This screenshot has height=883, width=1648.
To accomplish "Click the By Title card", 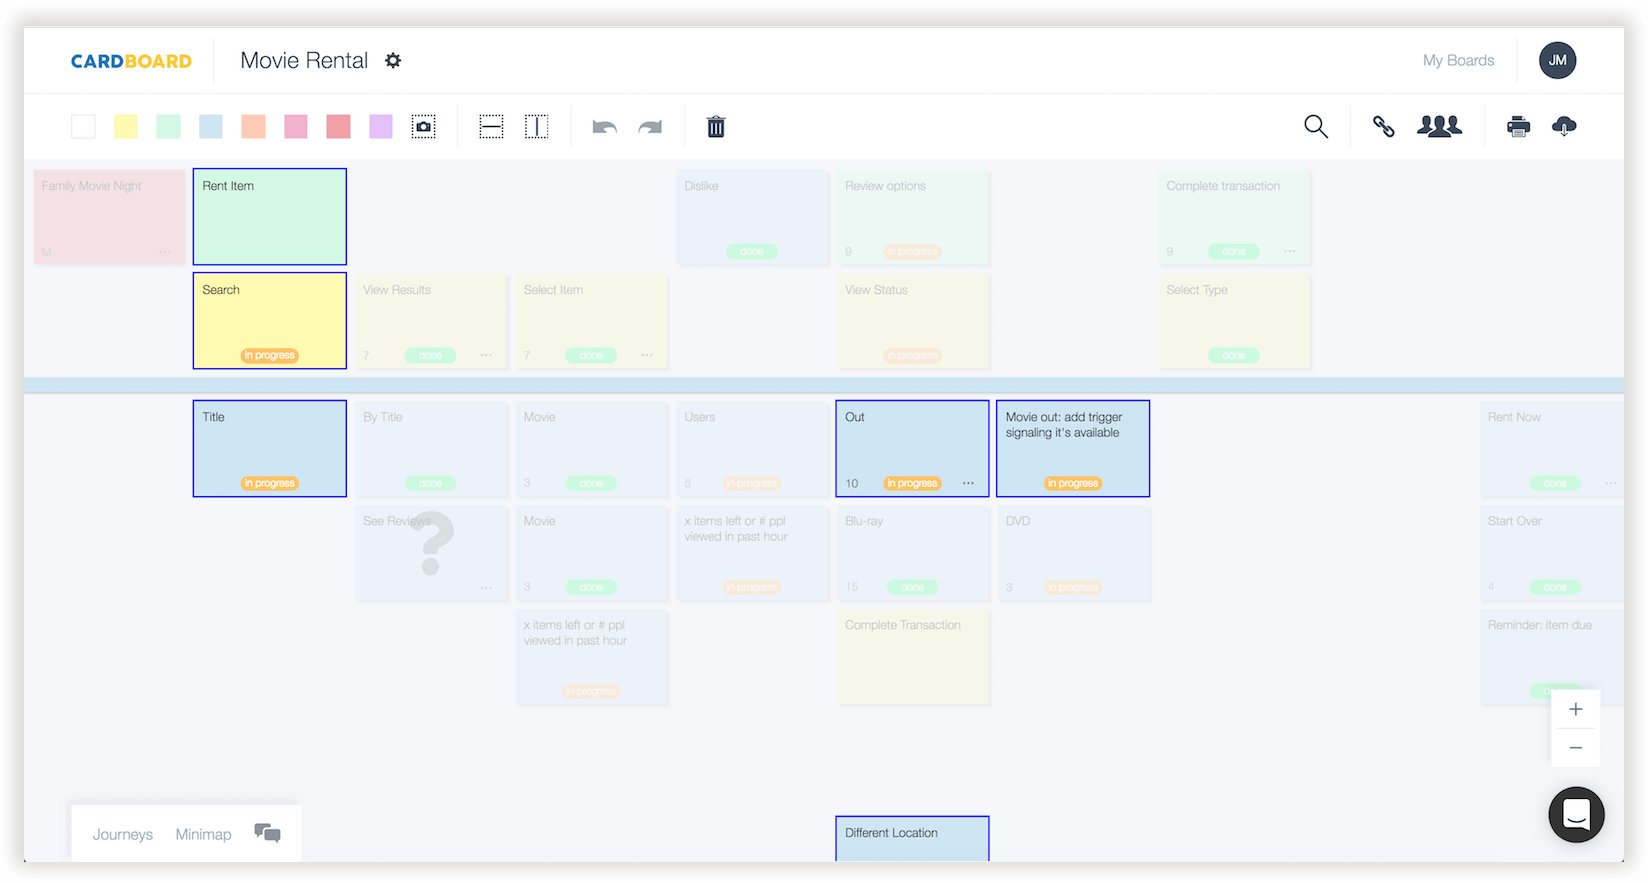I will 431,449.
